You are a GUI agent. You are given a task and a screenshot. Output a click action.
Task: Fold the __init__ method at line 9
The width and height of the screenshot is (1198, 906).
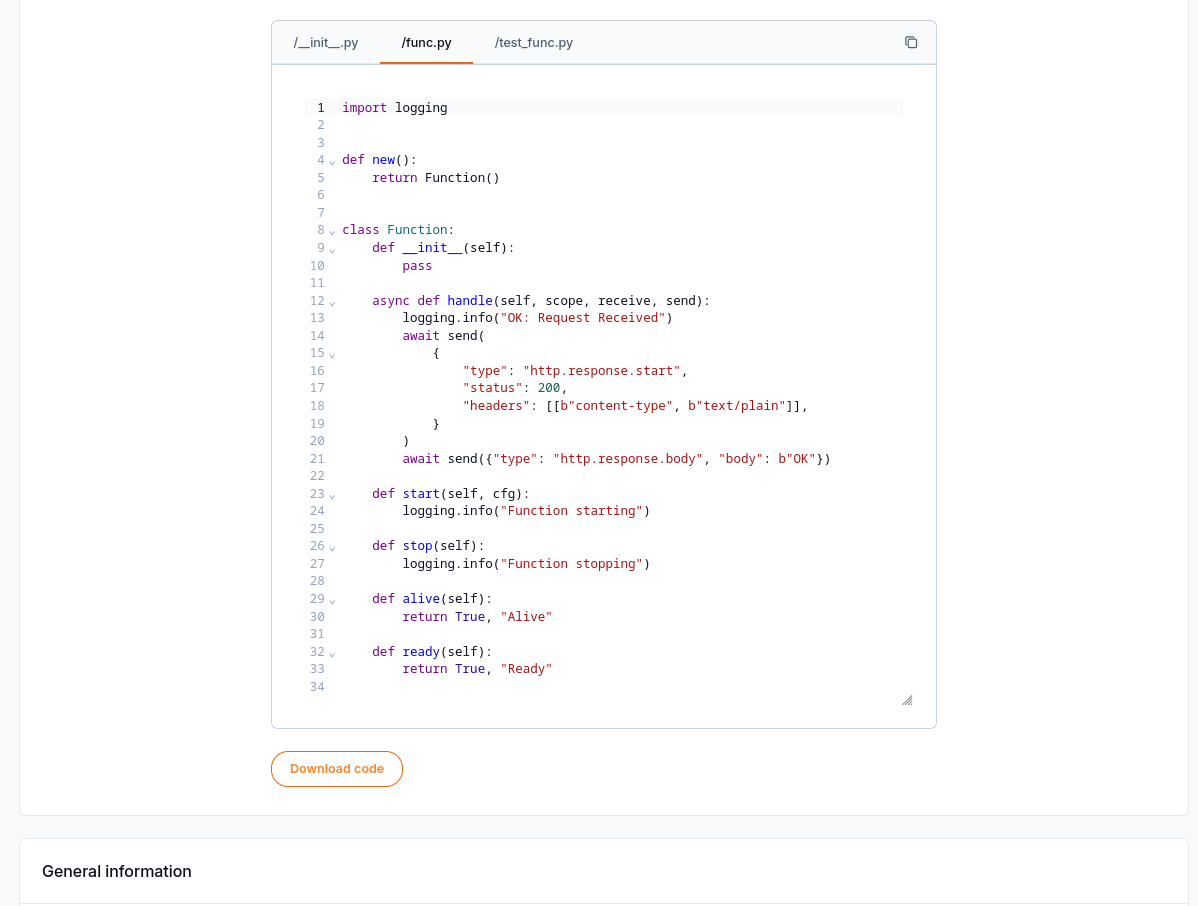click(x=332, y=250)
